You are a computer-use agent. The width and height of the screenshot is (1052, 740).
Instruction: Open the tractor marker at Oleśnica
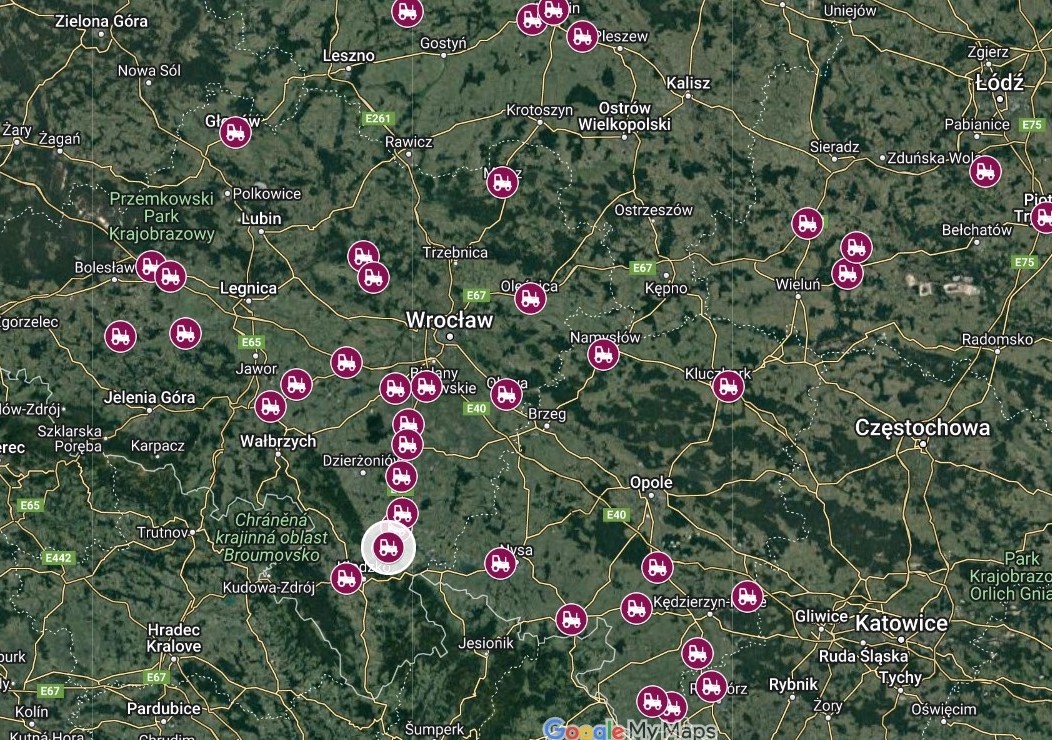tap(530, 298)
